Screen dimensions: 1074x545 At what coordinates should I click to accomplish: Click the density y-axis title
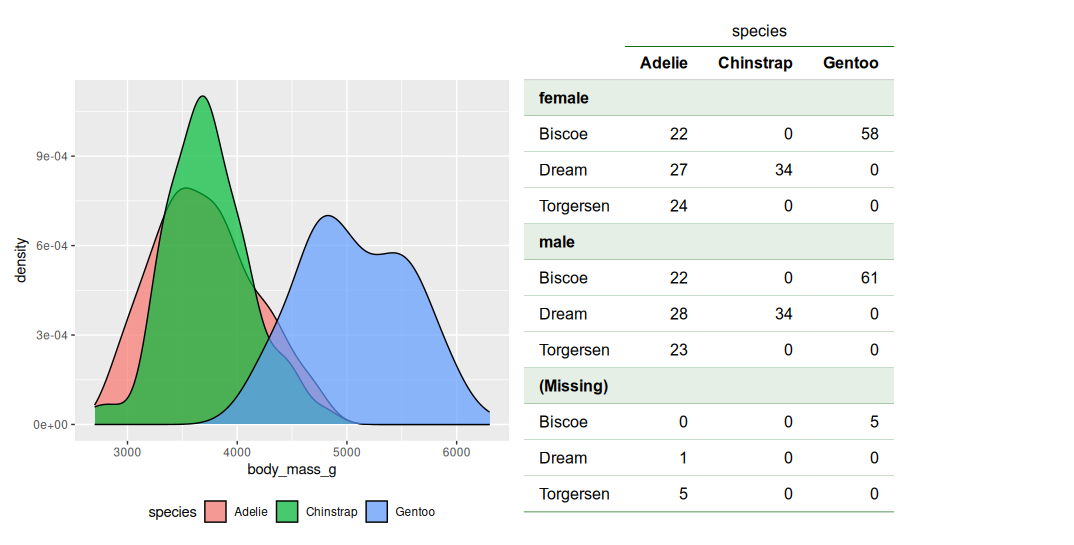(20, 260)
